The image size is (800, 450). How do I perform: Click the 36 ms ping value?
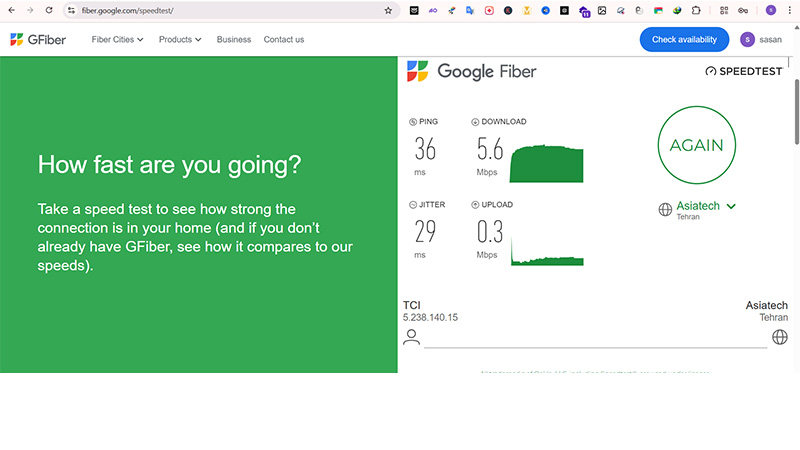click(x=425, y=148)
